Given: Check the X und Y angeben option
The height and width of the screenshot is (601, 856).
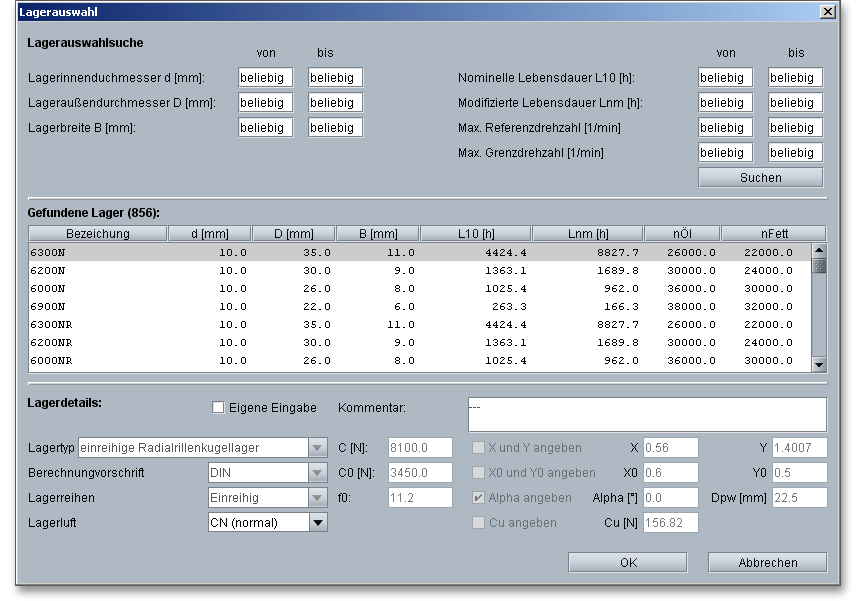Looking at the screenshot, I should click(x=479, y=448).
